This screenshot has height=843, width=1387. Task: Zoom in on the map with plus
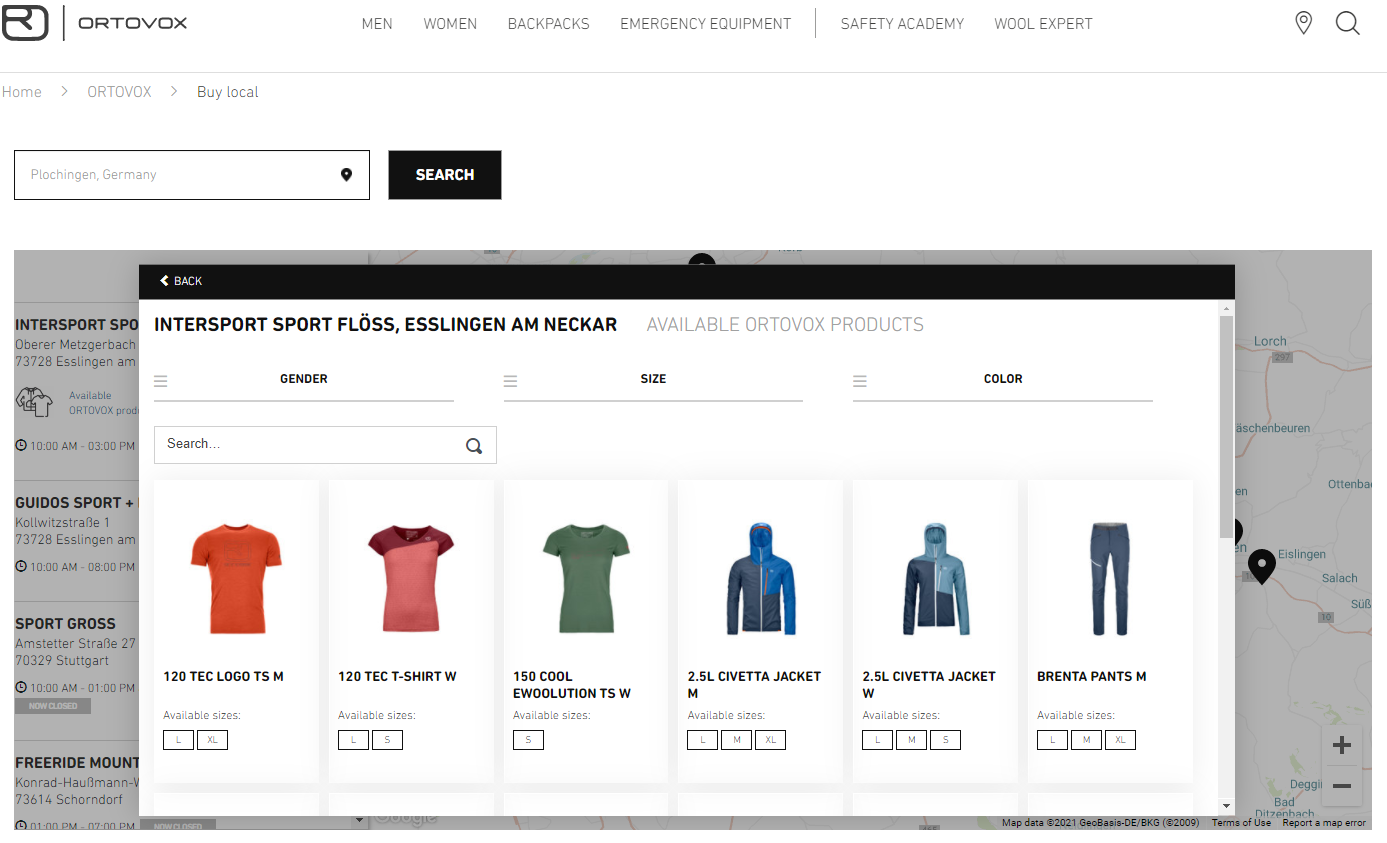pos(1342,745)
